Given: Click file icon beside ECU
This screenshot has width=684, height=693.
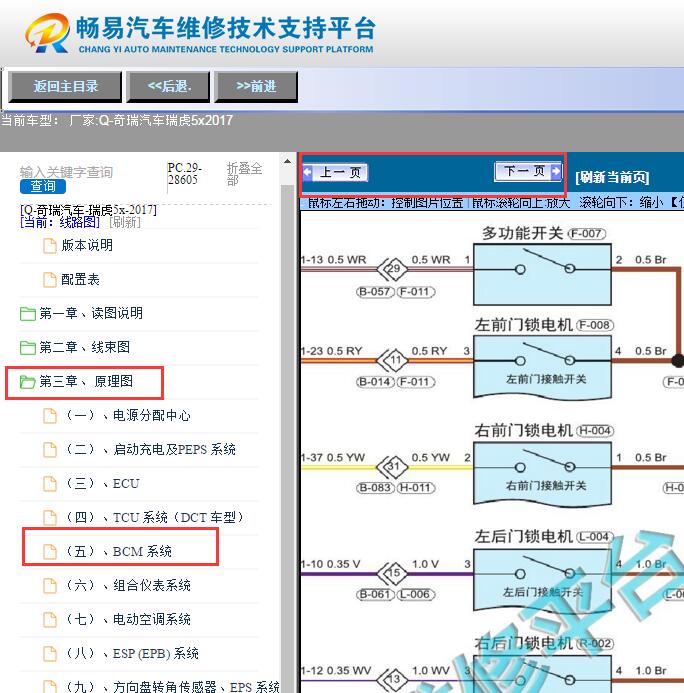Looking at the screenshot, I should [x=49, y=484].
